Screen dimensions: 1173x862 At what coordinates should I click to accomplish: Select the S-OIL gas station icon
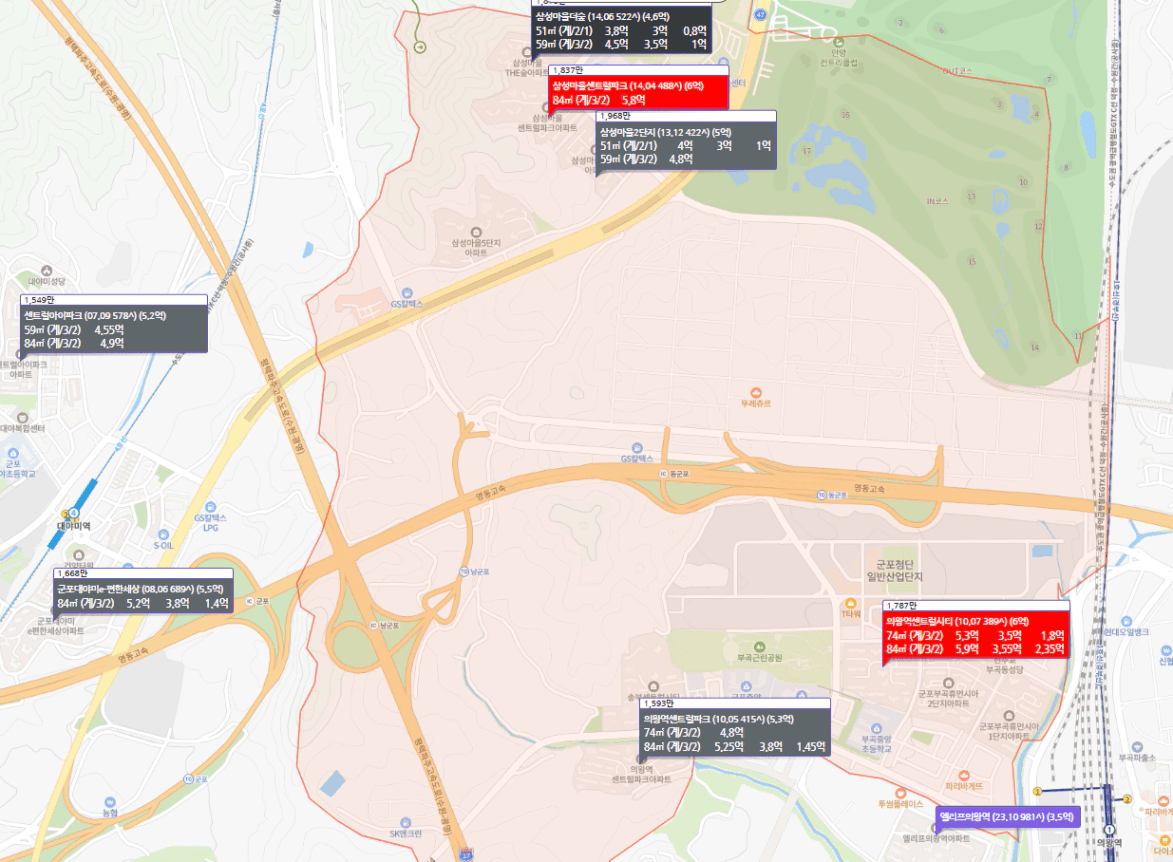click(x=164, y=534)
